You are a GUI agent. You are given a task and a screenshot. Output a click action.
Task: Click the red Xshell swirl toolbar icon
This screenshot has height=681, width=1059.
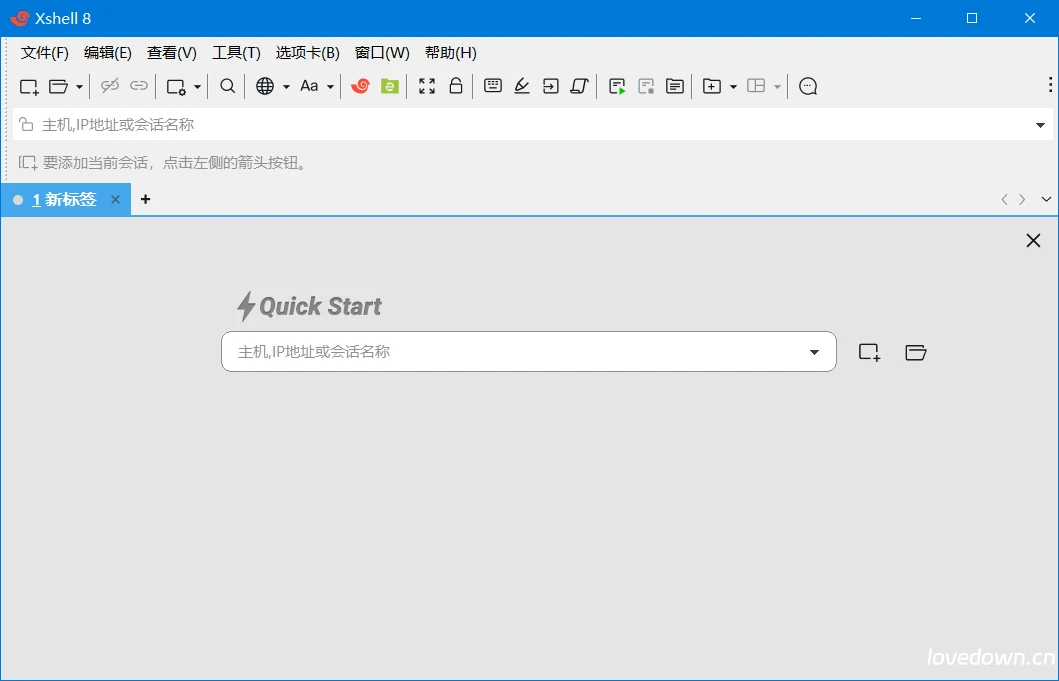(360, 86)
